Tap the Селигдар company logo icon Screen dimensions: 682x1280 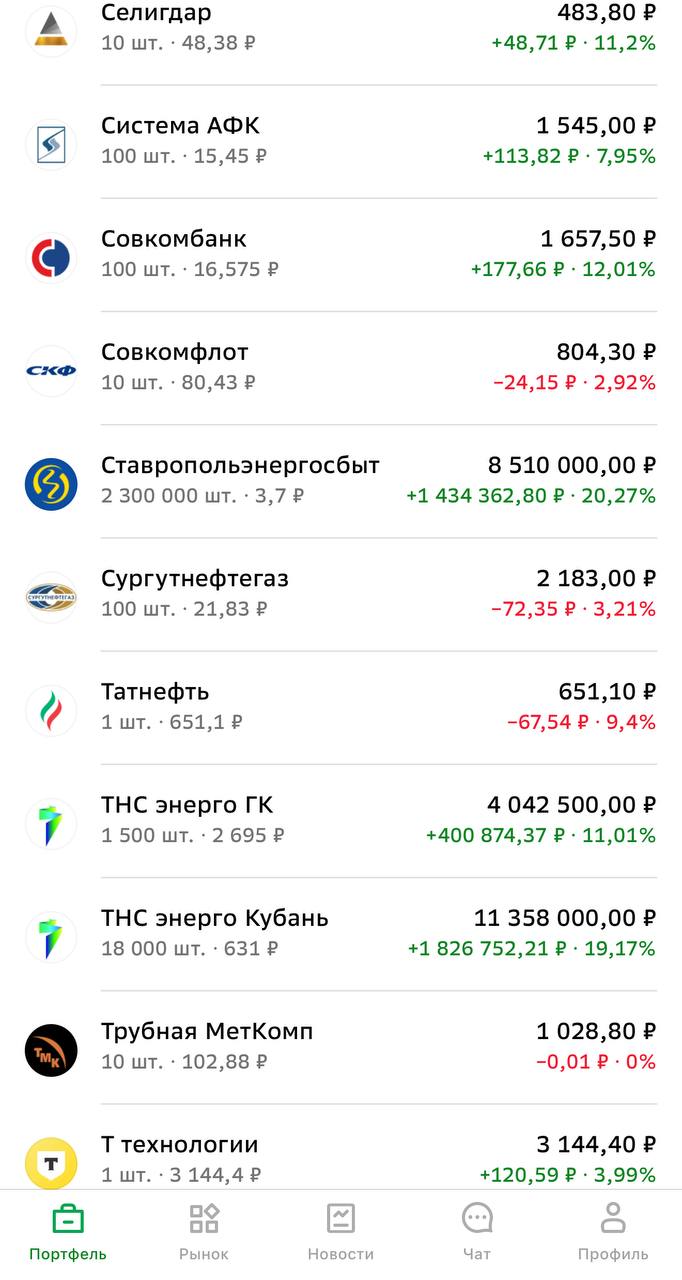click(50, 30)
